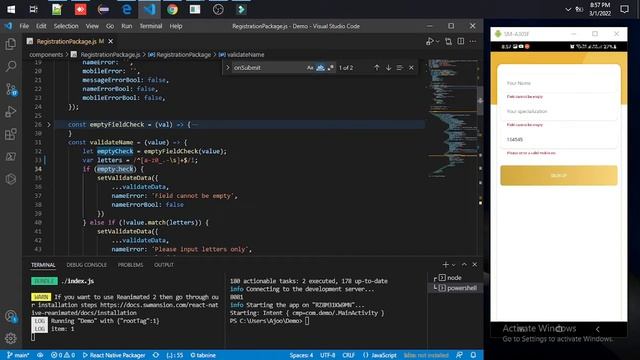640x360 pixels.
Task: Open the launch profile dropdown arrow
Action: [453, 265]
